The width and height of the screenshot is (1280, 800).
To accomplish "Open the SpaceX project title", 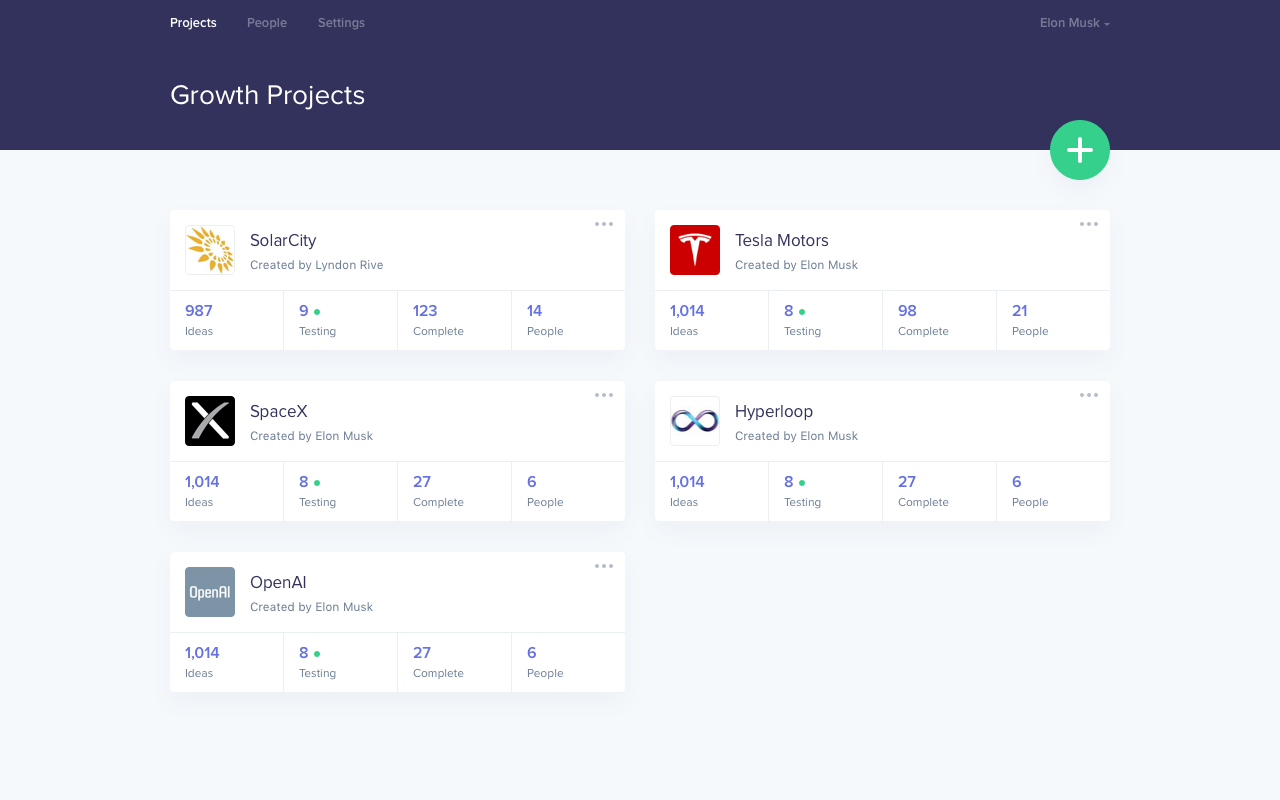I will (x=279, y=411).
